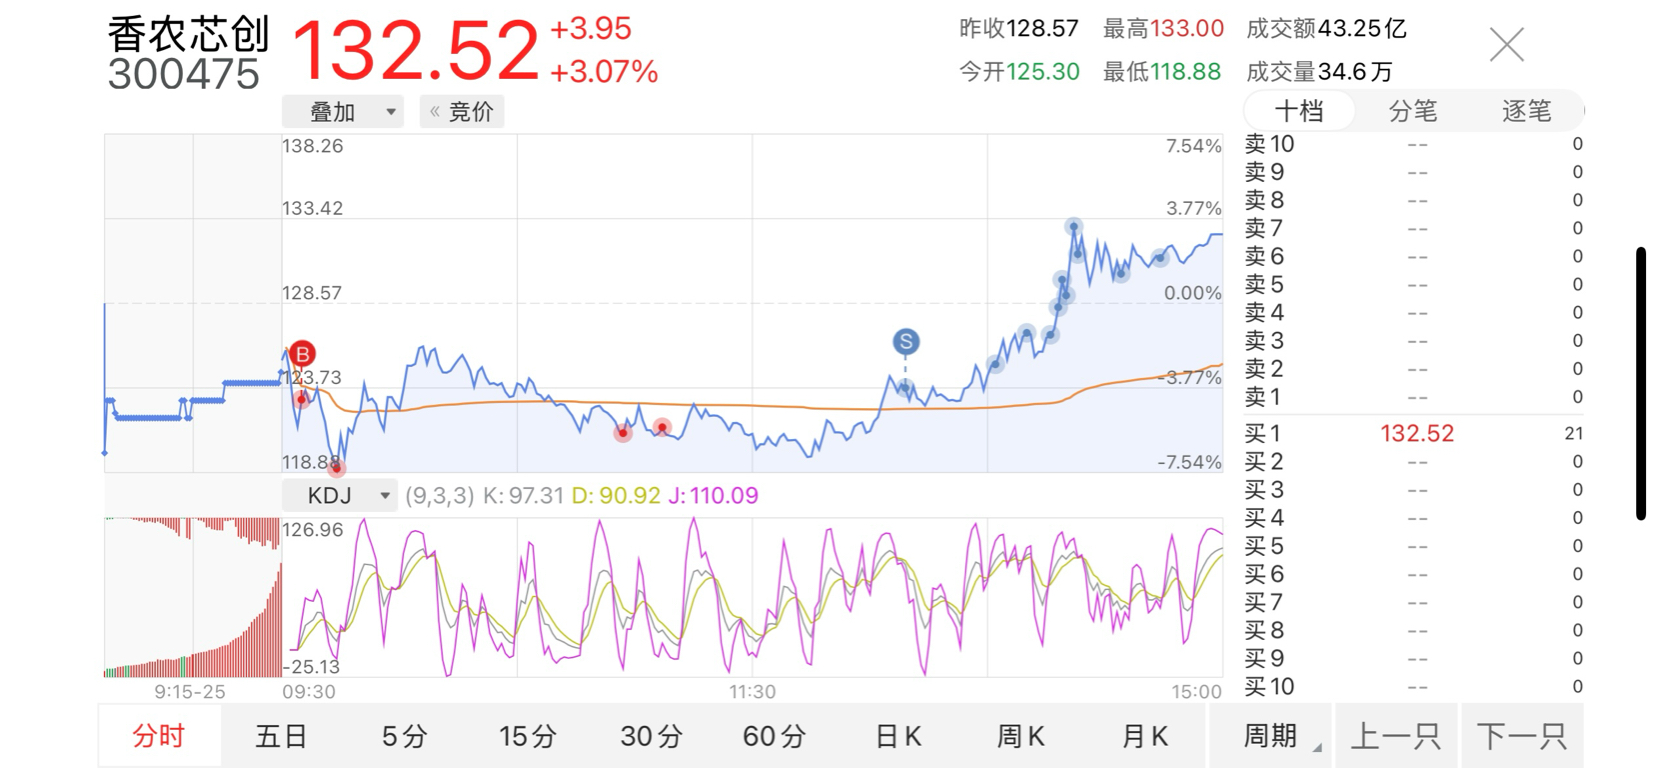Expand the 竞价 auction panel

462,112
